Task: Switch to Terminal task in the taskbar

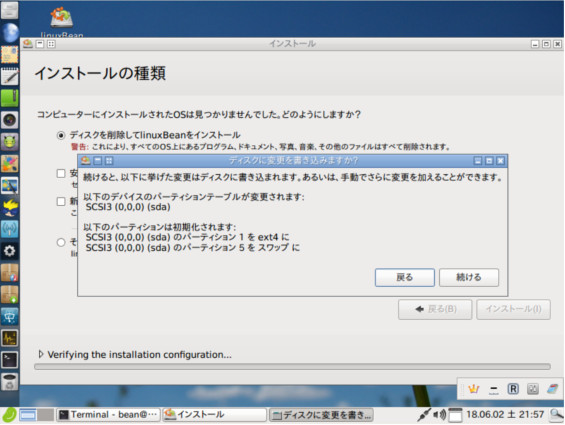Action: pyautogui.click(x=108, y=415)
